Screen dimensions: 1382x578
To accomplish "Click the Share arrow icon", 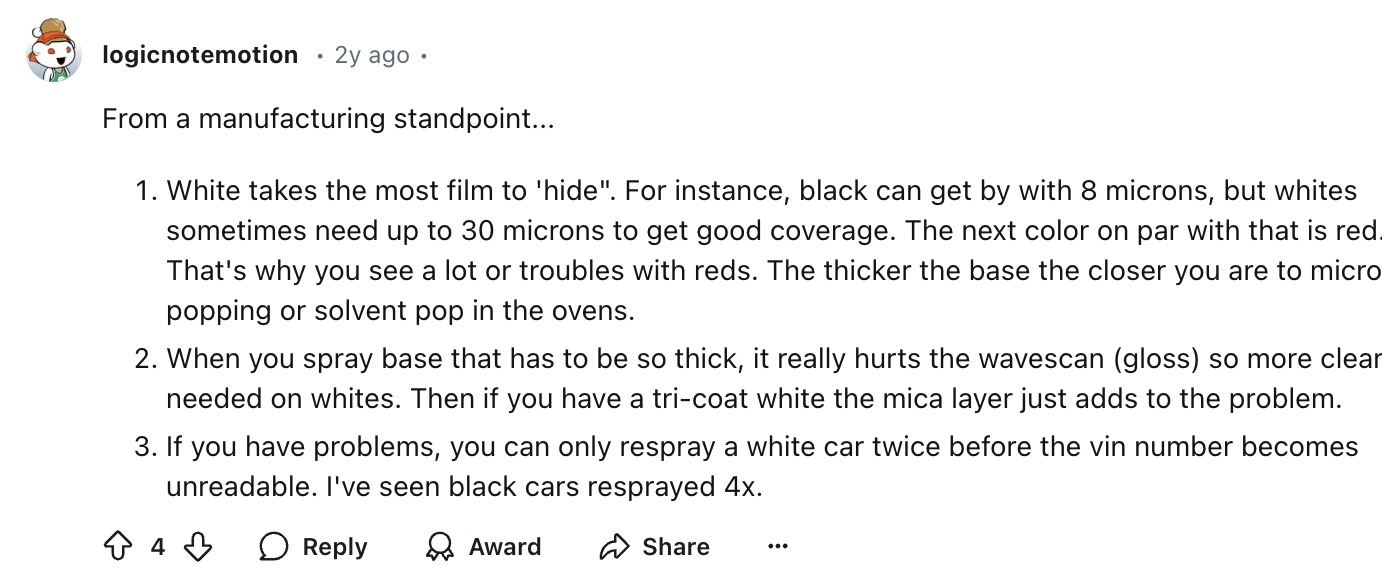I will (x=612, y=547).
